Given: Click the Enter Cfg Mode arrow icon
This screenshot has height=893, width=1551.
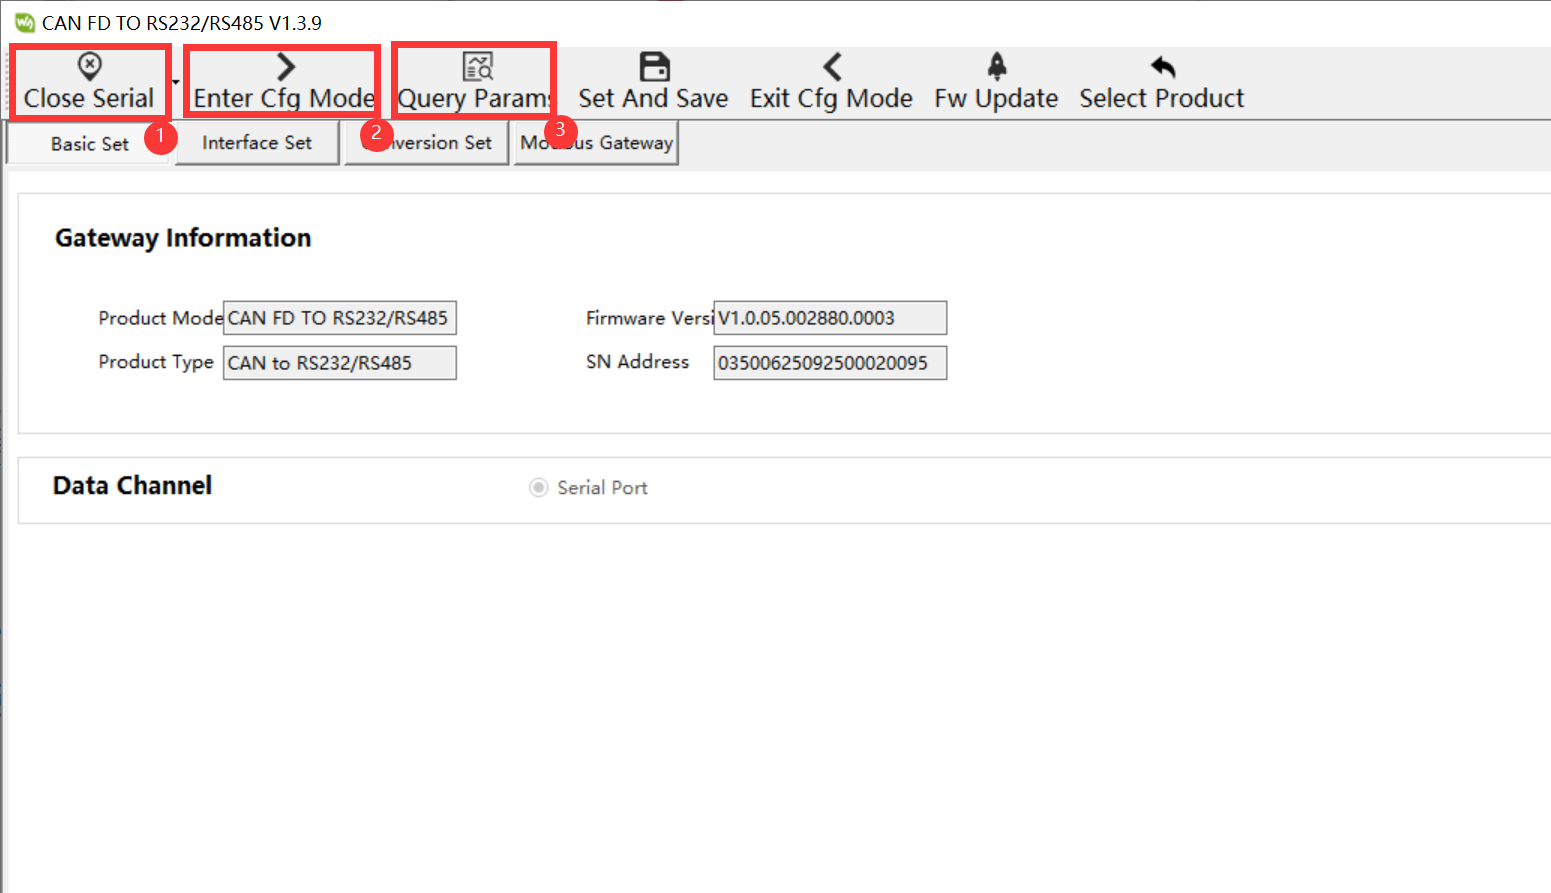Looking at the screenshot, I should [286, 67].
